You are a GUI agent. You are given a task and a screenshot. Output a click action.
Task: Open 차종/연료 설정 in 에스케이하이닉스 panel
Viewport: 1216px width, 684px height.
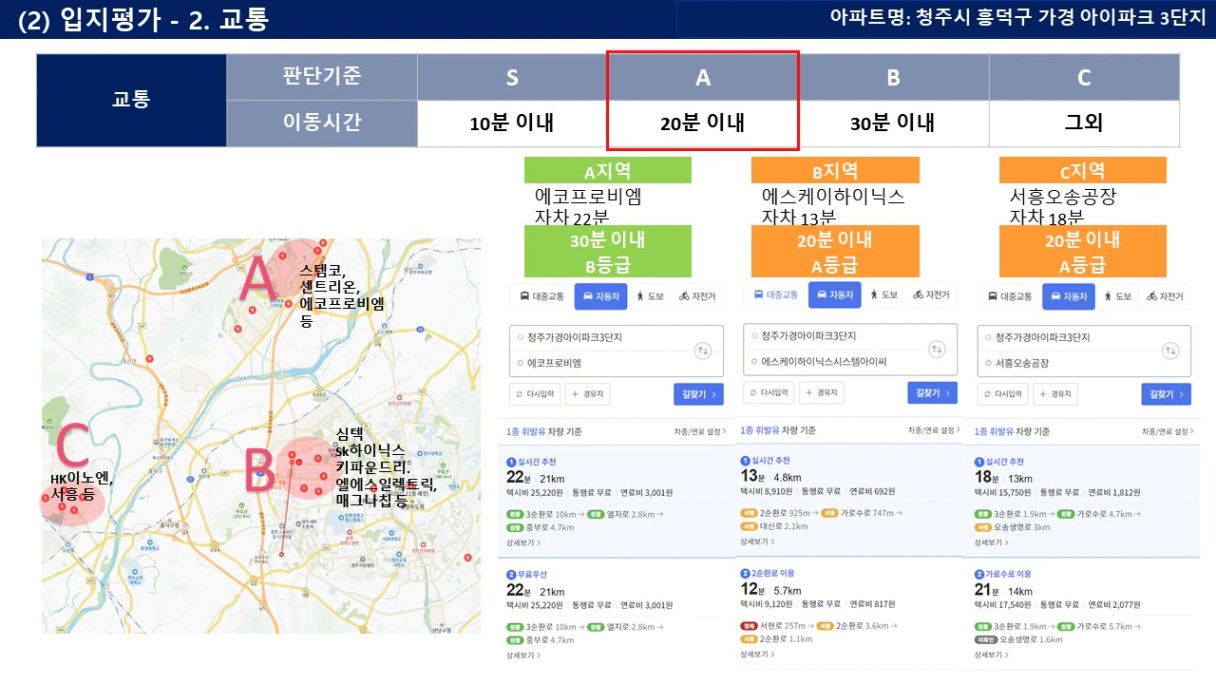[x=933, y=430]
